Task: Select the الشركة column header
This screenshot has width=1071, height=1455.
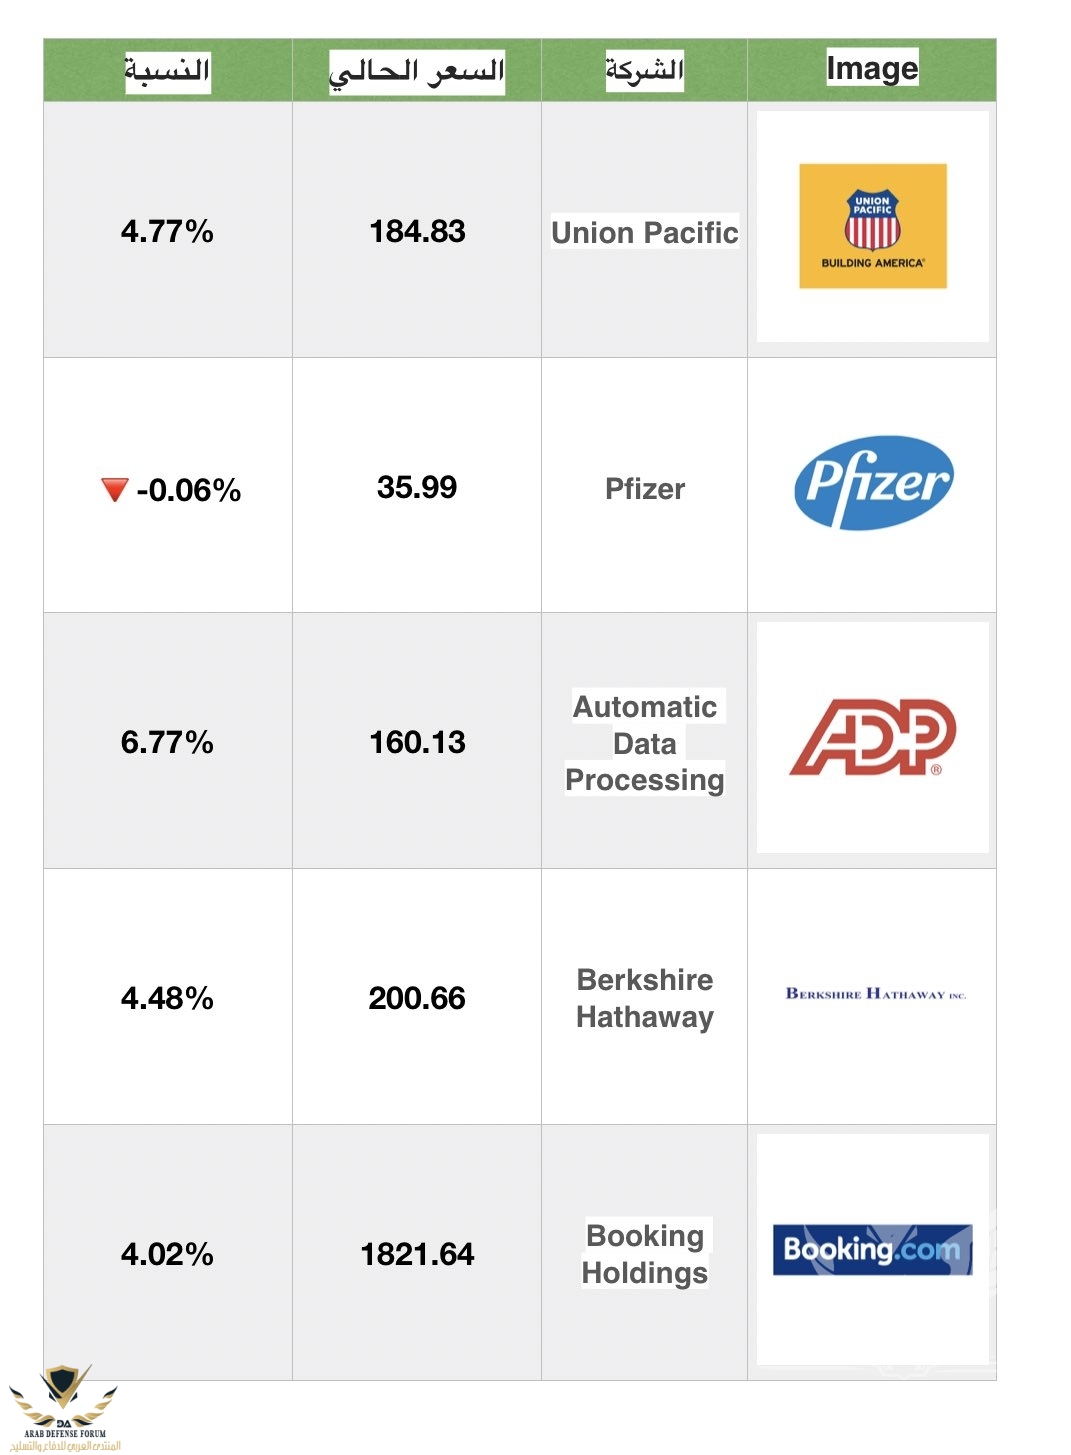Action: 644,70
